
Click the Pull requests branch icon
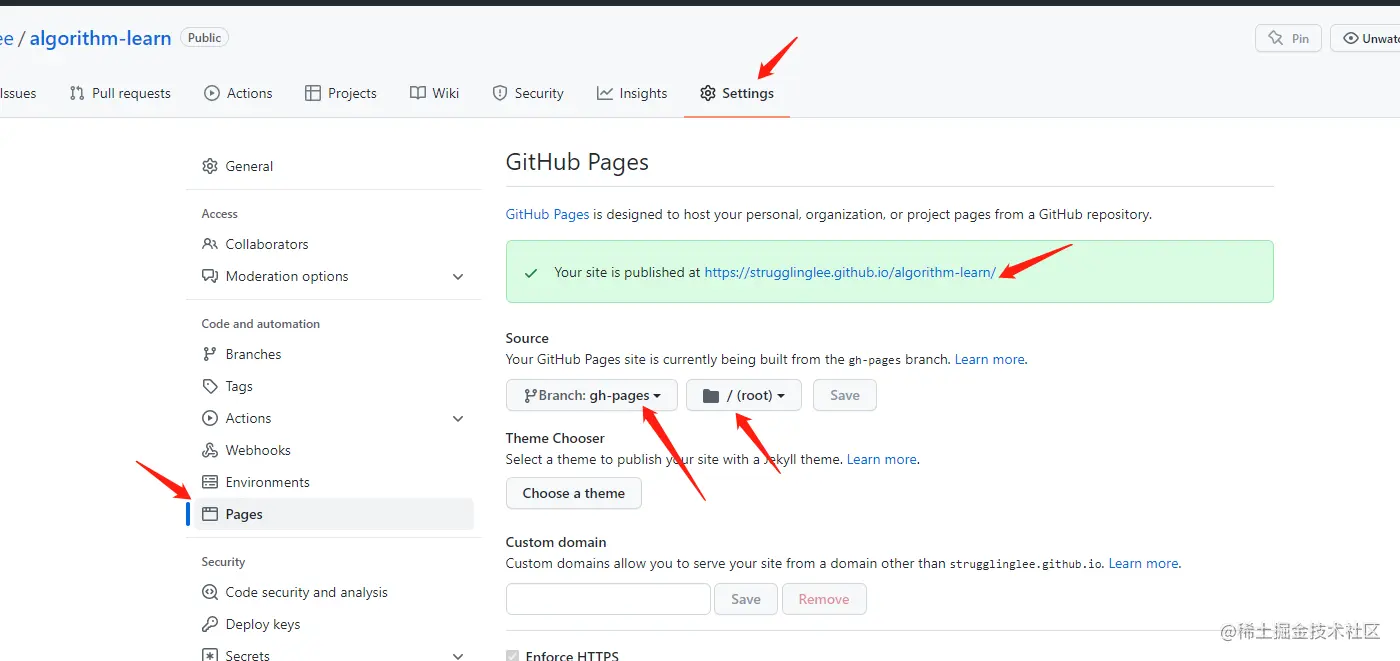click(77, 93)
